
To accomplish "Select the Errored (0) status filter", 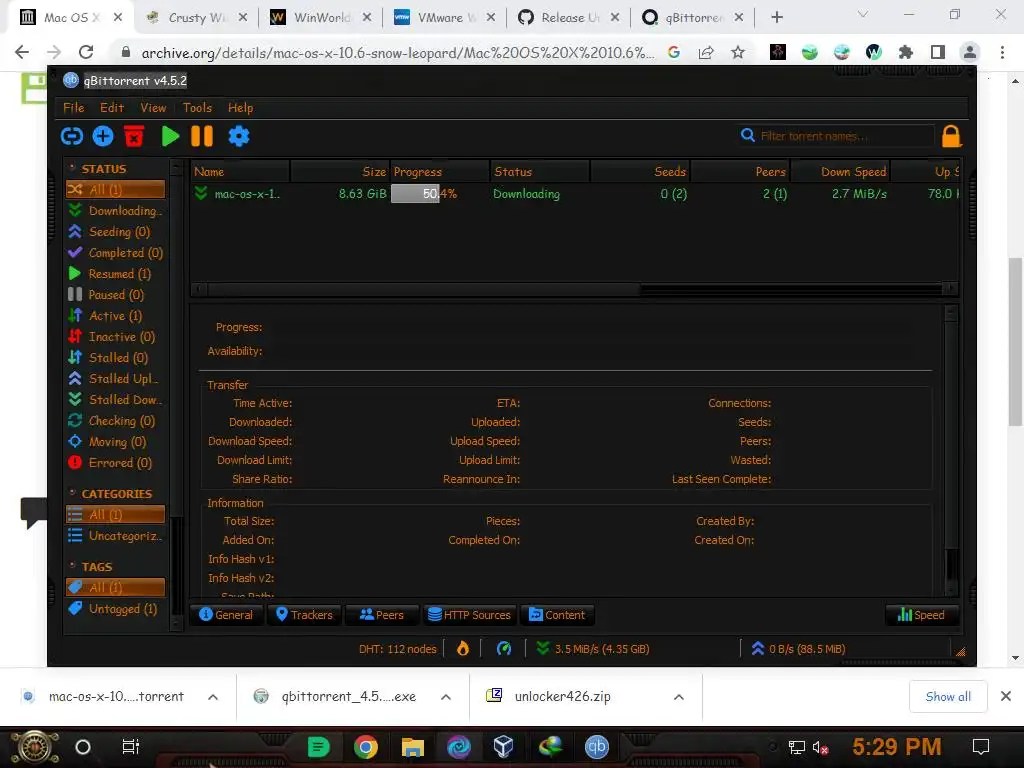I will (x=116, y=462).
